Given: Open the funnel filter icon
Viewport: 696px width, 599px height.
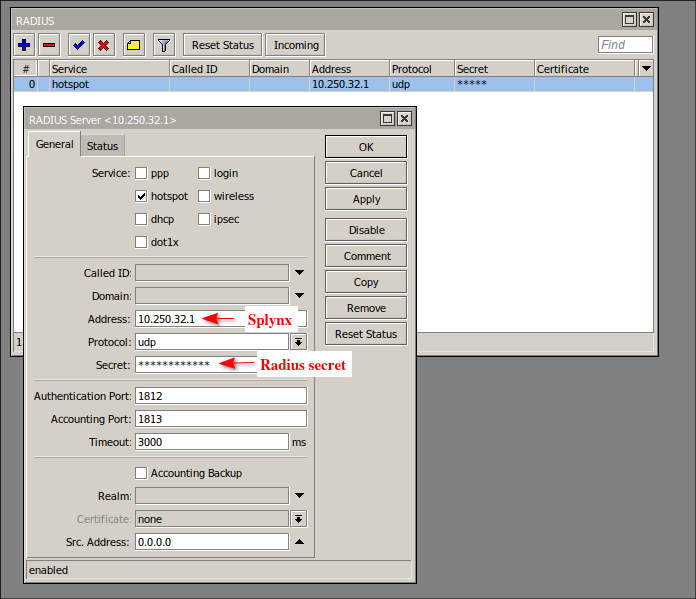Looking at the screenshot, I should 164,45.
